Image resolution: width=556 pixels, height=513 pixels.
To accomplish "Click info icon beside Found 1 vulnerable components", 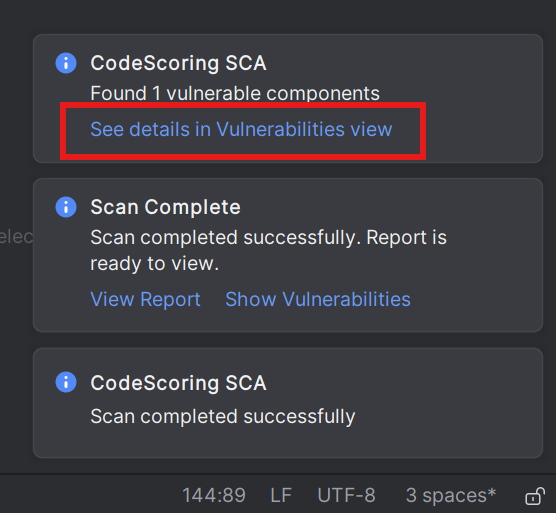I will 66,63.
